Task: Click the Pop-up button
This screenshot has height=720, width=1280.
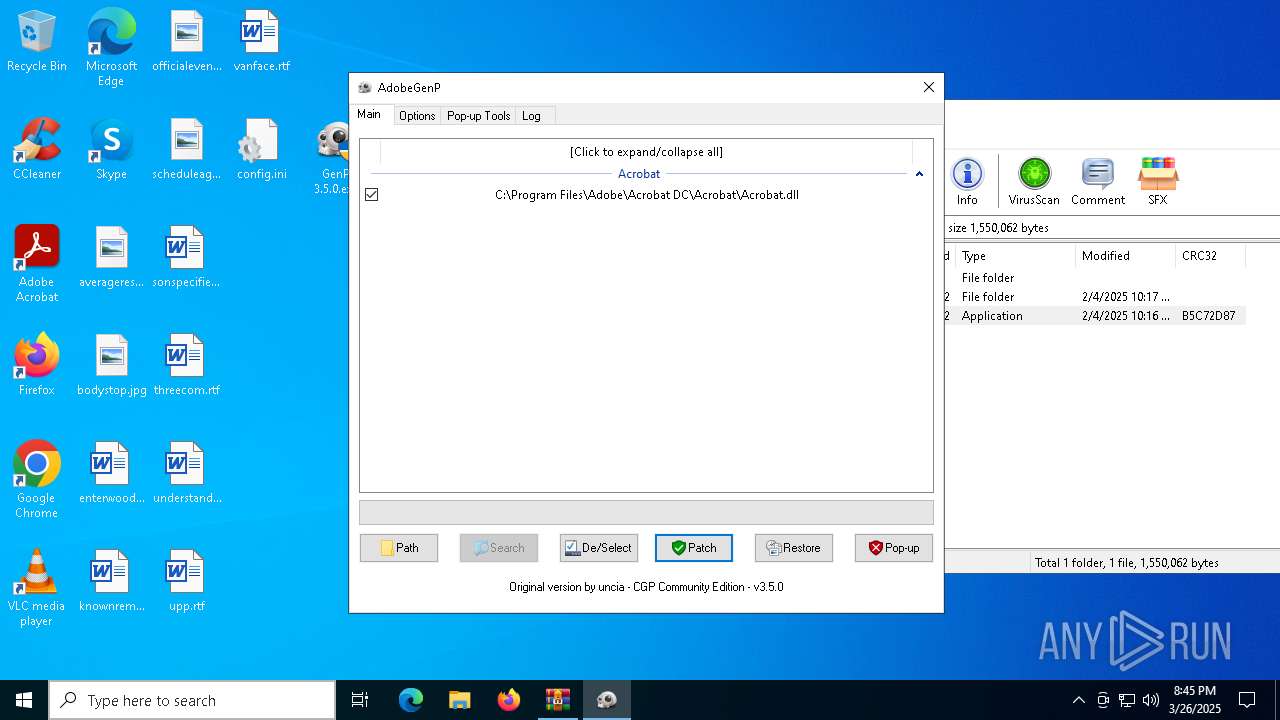Action: (894, 548)
